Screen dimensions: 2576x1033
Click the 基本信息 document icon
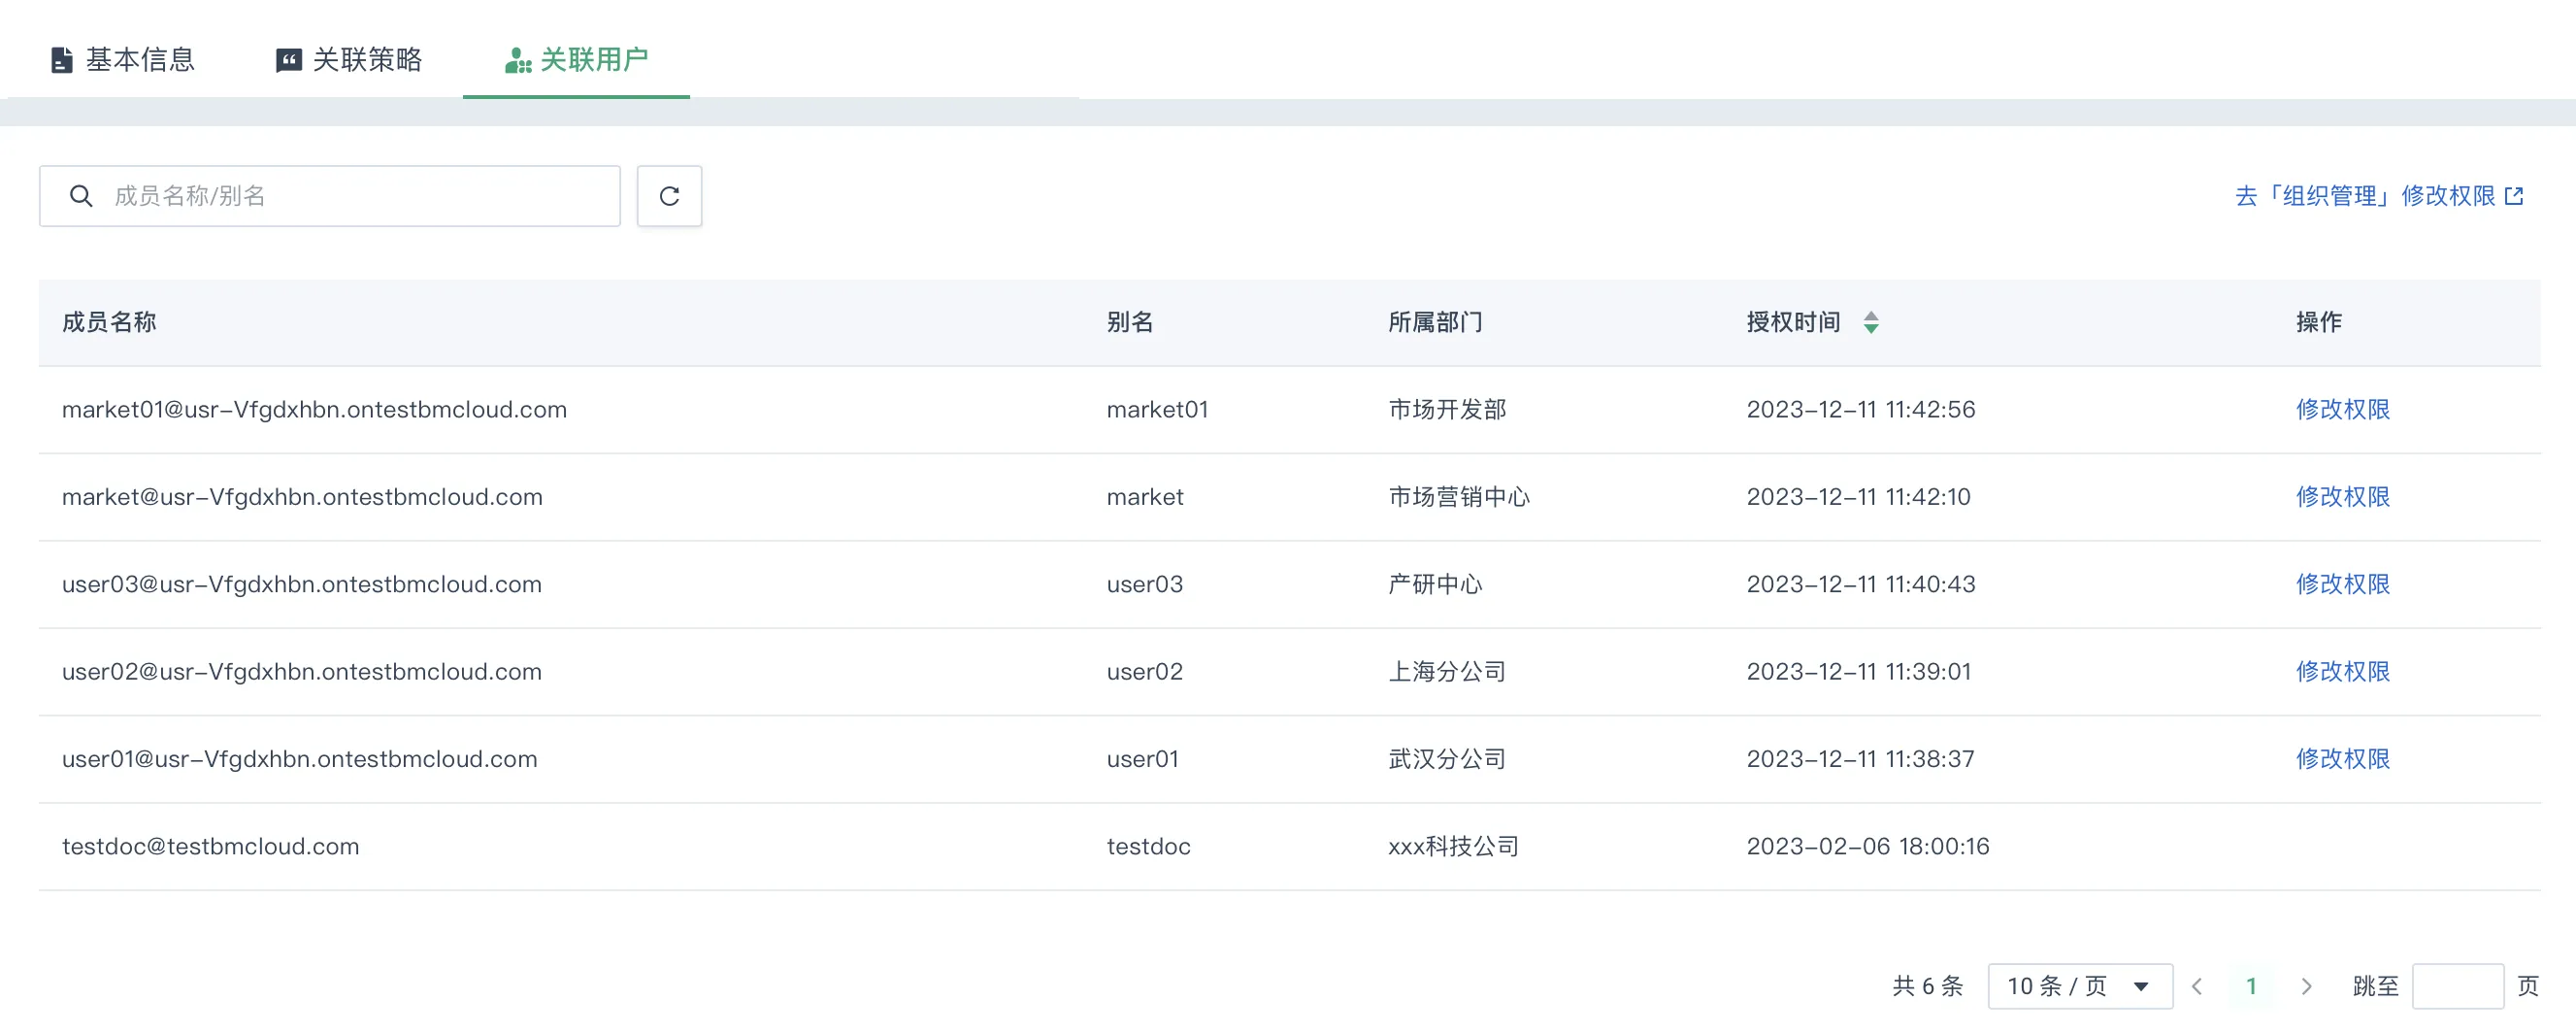pyautogui.click(x=61, y=60)
